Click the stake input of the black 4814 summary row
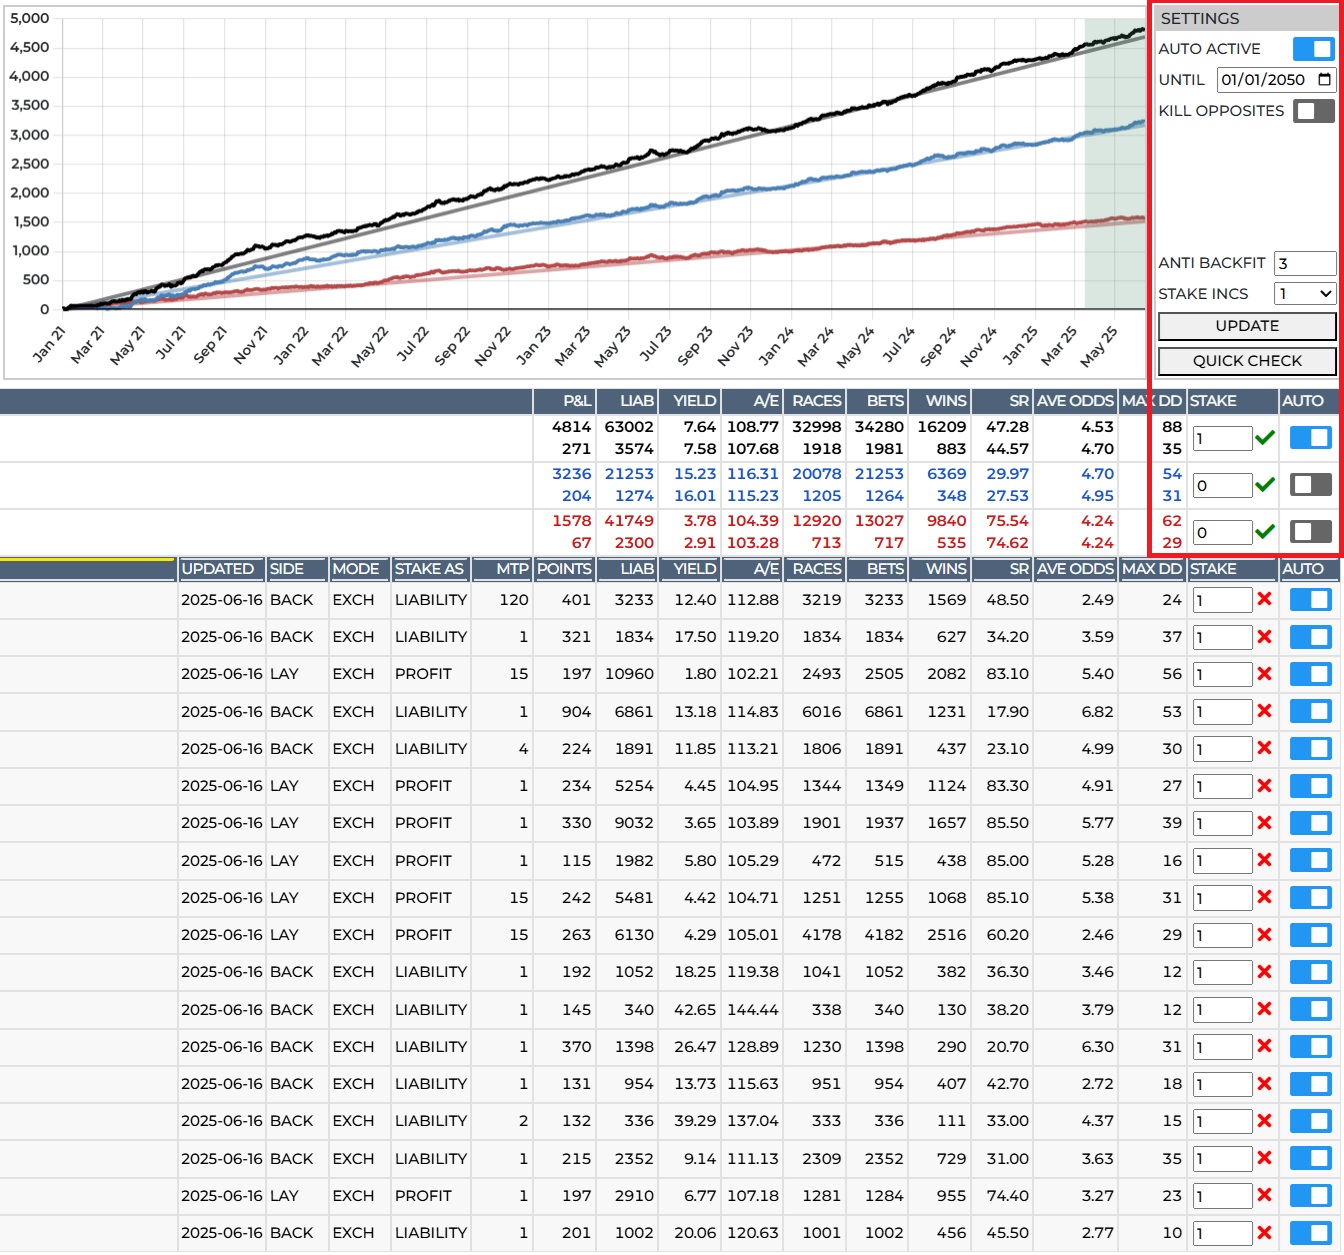This screenshot has width=1344, height=1255. 1222,438
